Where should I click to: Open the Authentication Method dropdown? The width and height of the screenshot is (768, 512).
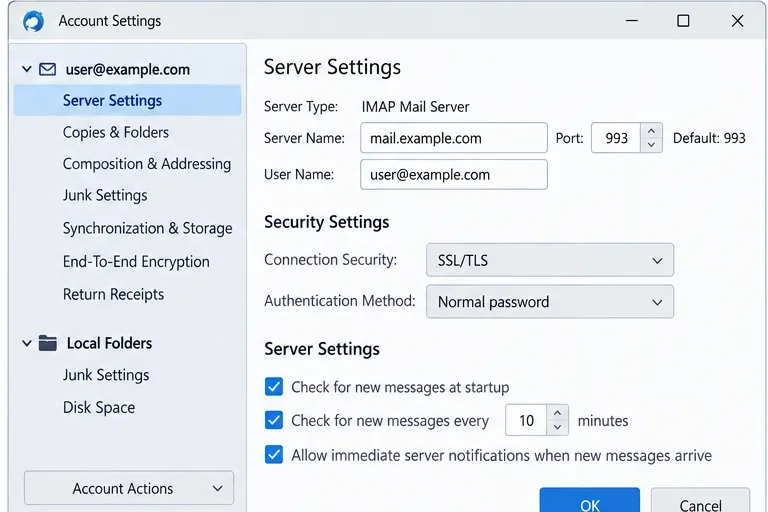pos(550,301)
